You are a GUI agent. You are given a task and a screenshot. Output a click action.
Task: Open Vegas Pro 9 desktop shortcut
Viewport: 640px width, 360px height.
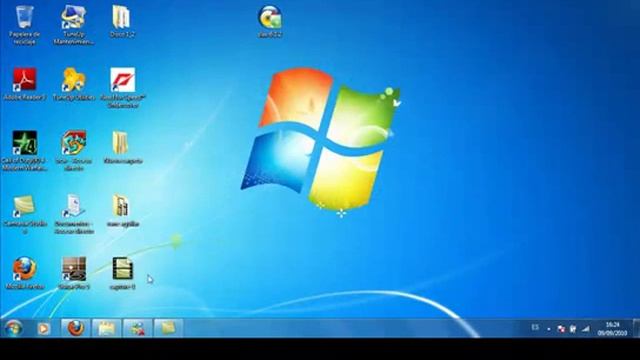(x=74, y=273)
